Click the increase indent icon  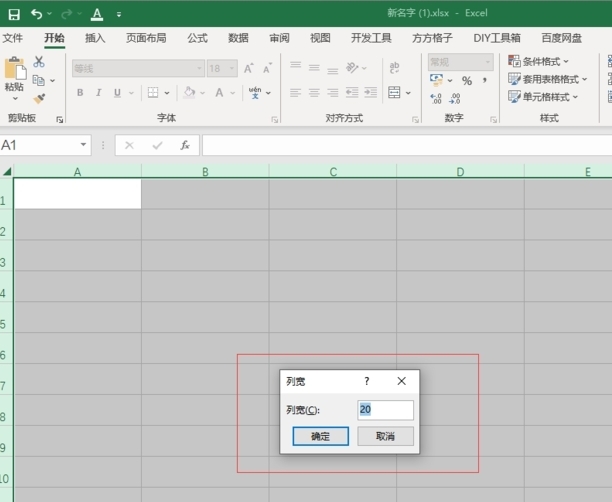371,93
